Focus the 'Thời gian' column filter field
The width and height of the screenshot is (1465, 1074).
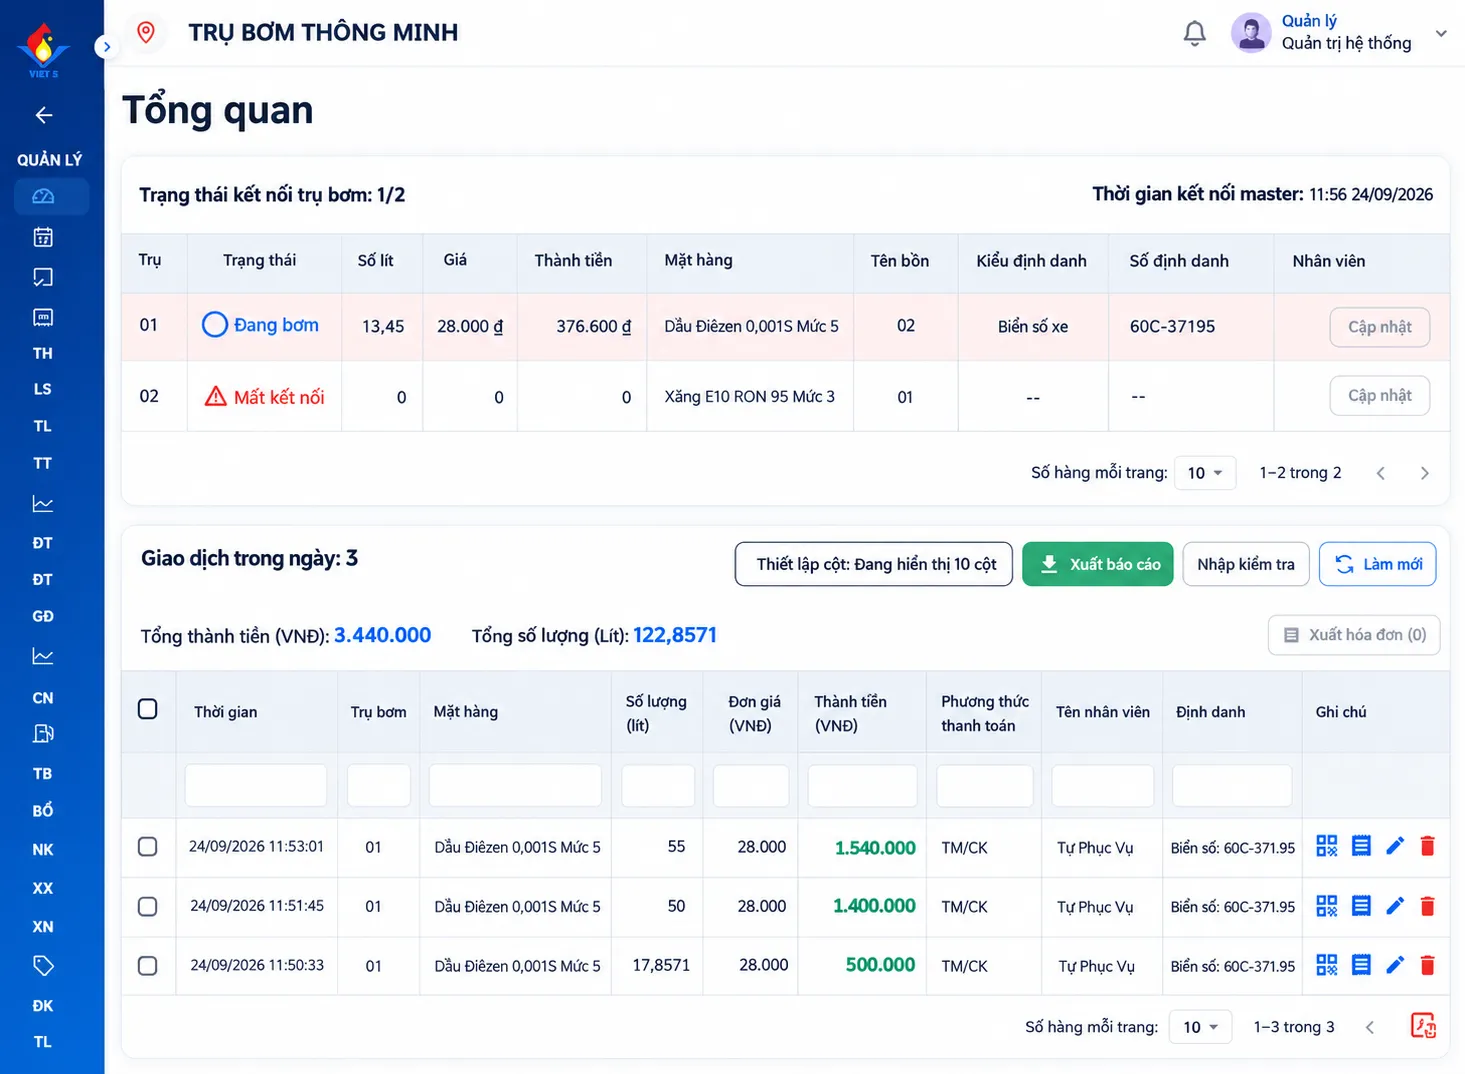pyautogui.click(x=256, y=785)
